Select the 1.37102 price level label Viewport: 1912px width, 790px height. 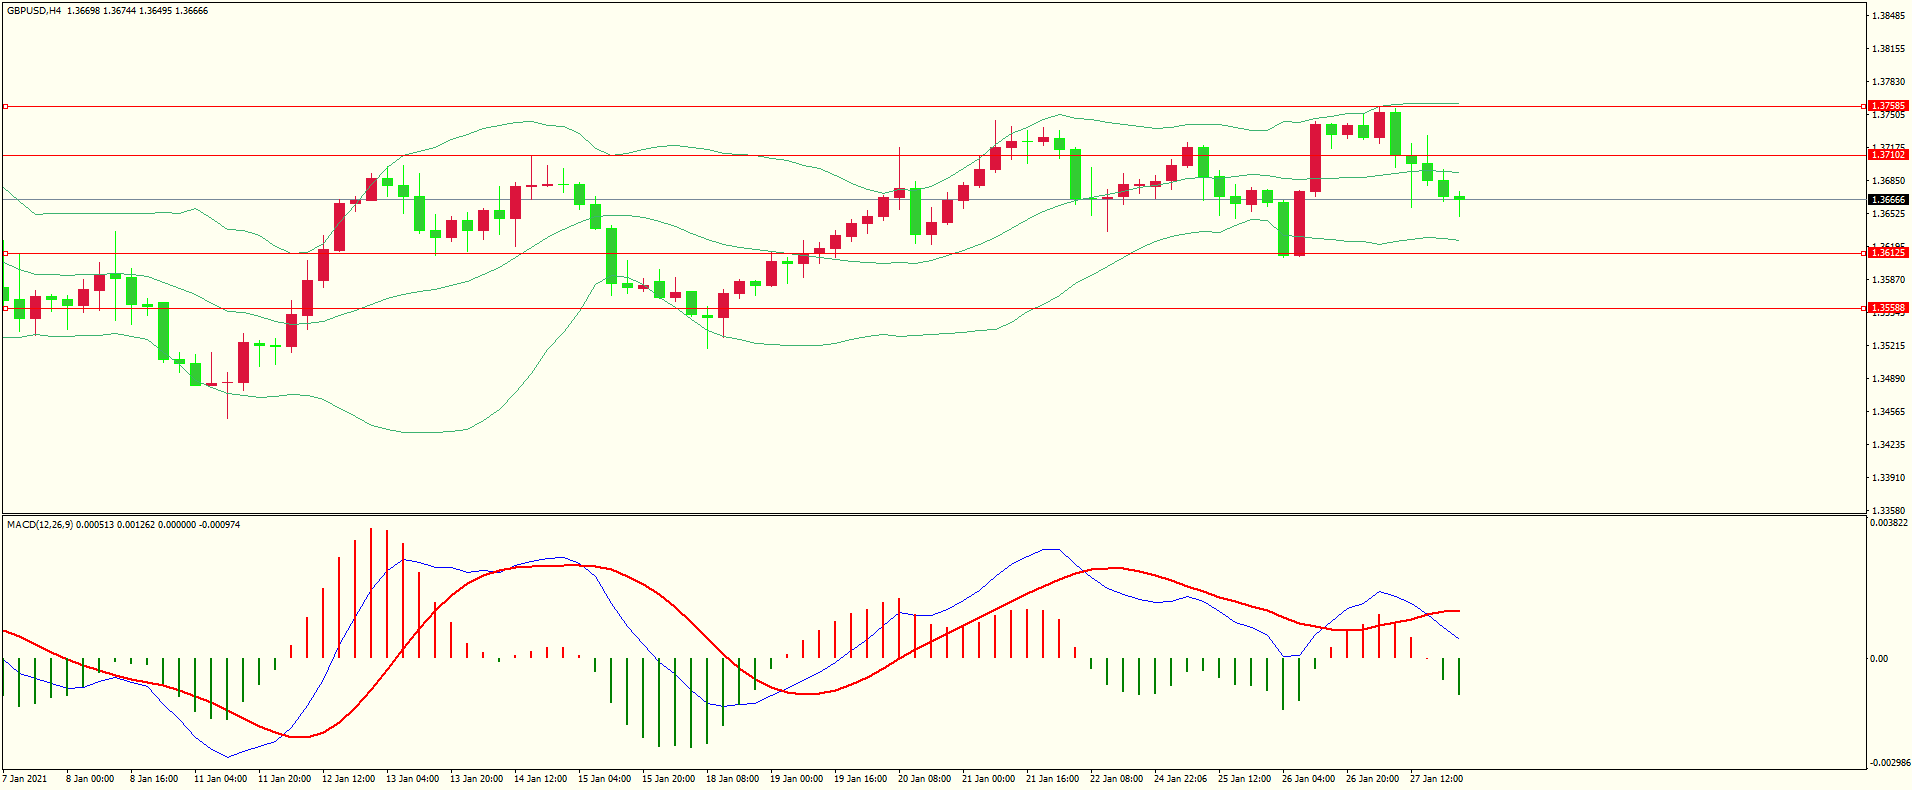(1888, 155)
